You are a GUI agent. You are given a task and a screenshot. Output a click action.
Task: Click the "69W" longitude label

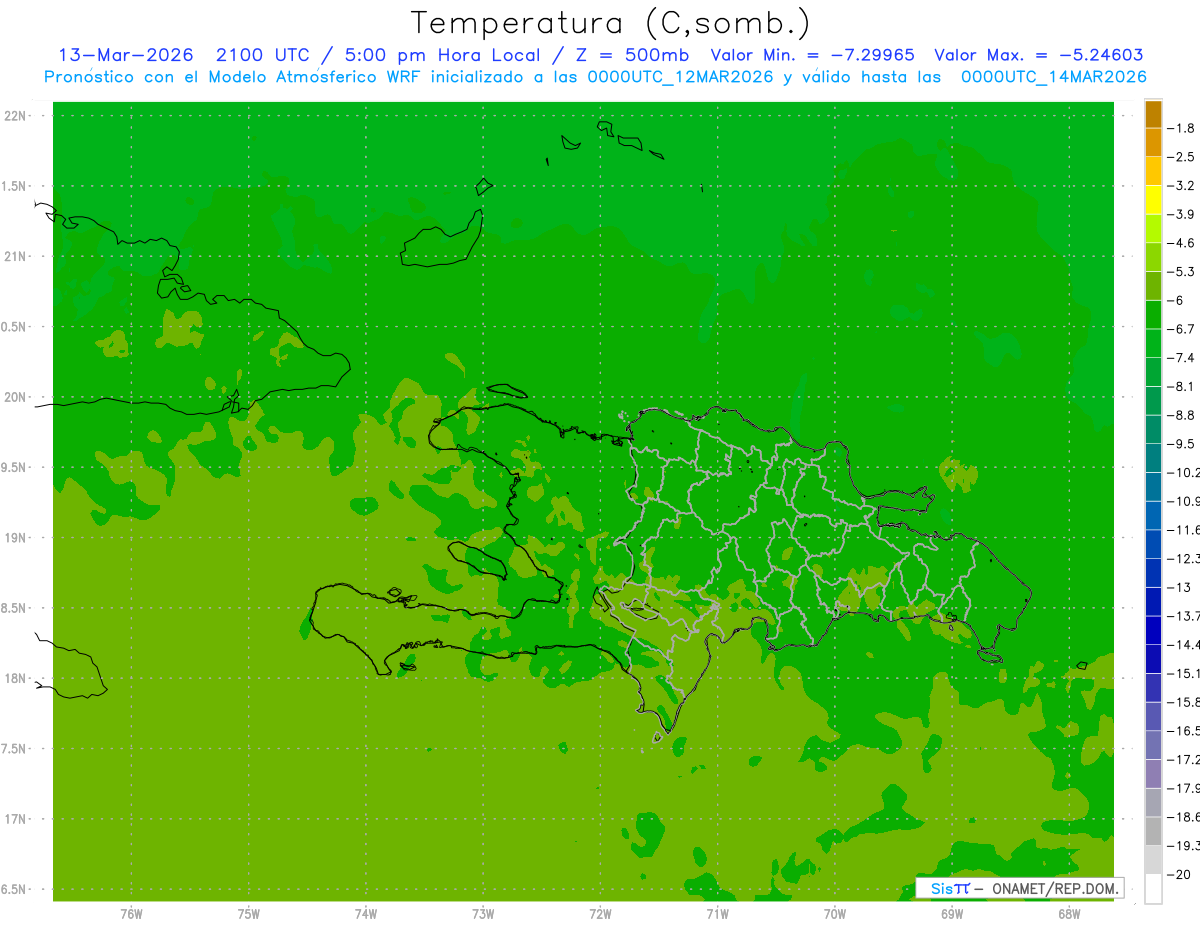pyautogui.click(x=952, y=914)
